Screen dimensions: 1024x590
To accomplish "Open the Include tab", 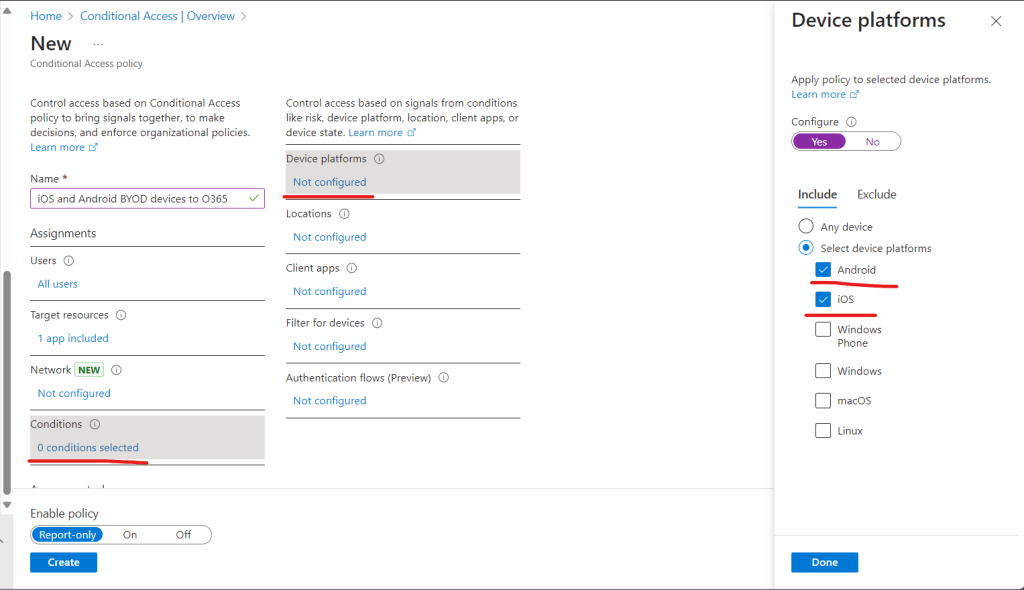I will pyautogui.click(x=817, y=195).
